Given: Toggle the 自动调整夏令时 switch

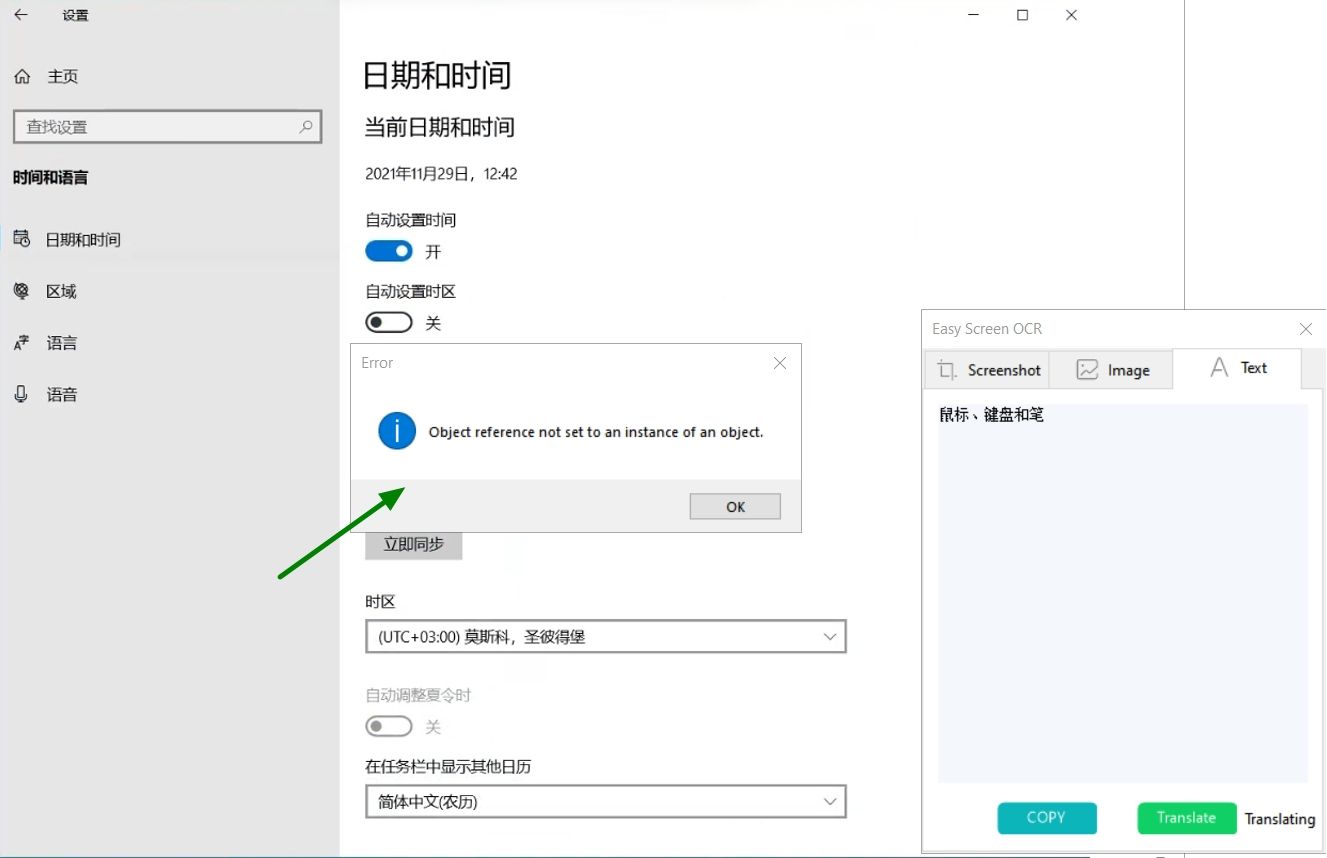Looking at the screenshot, I should point(389,726).
